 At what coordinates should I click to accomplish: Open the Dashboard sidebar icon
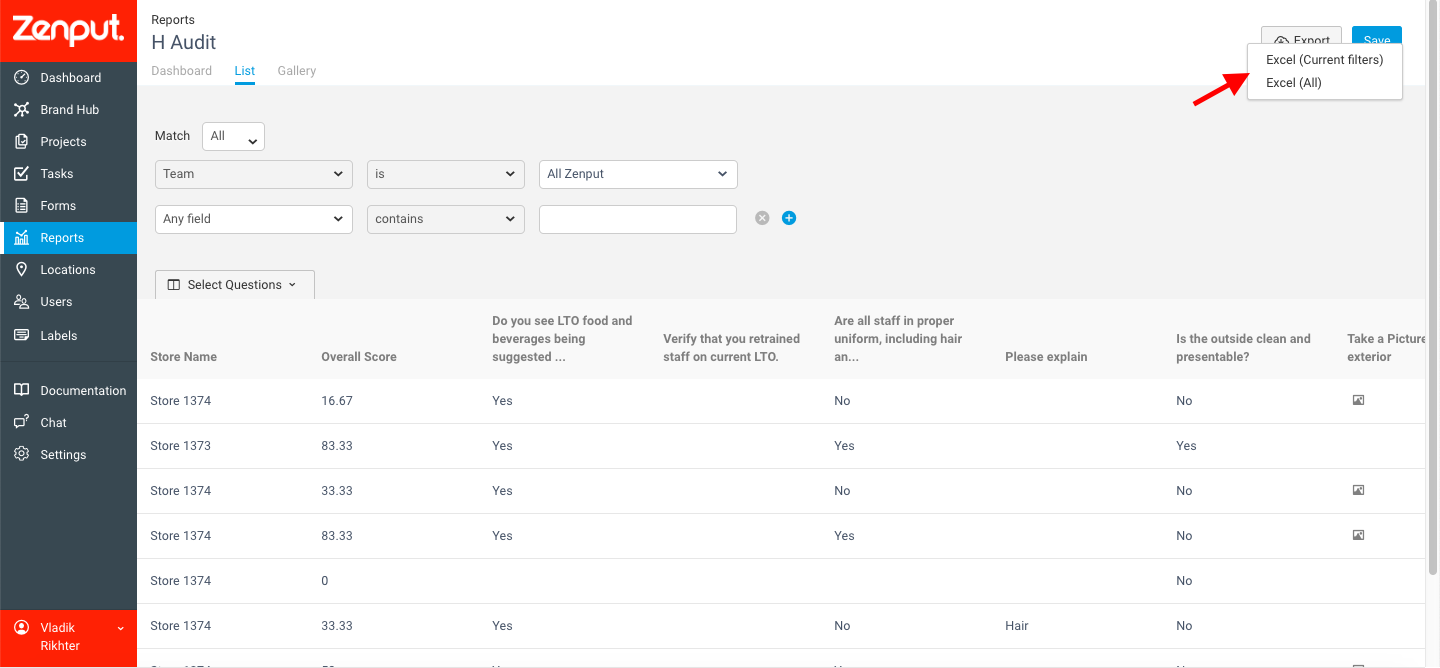pyautogui.click(x=21, y=78)
